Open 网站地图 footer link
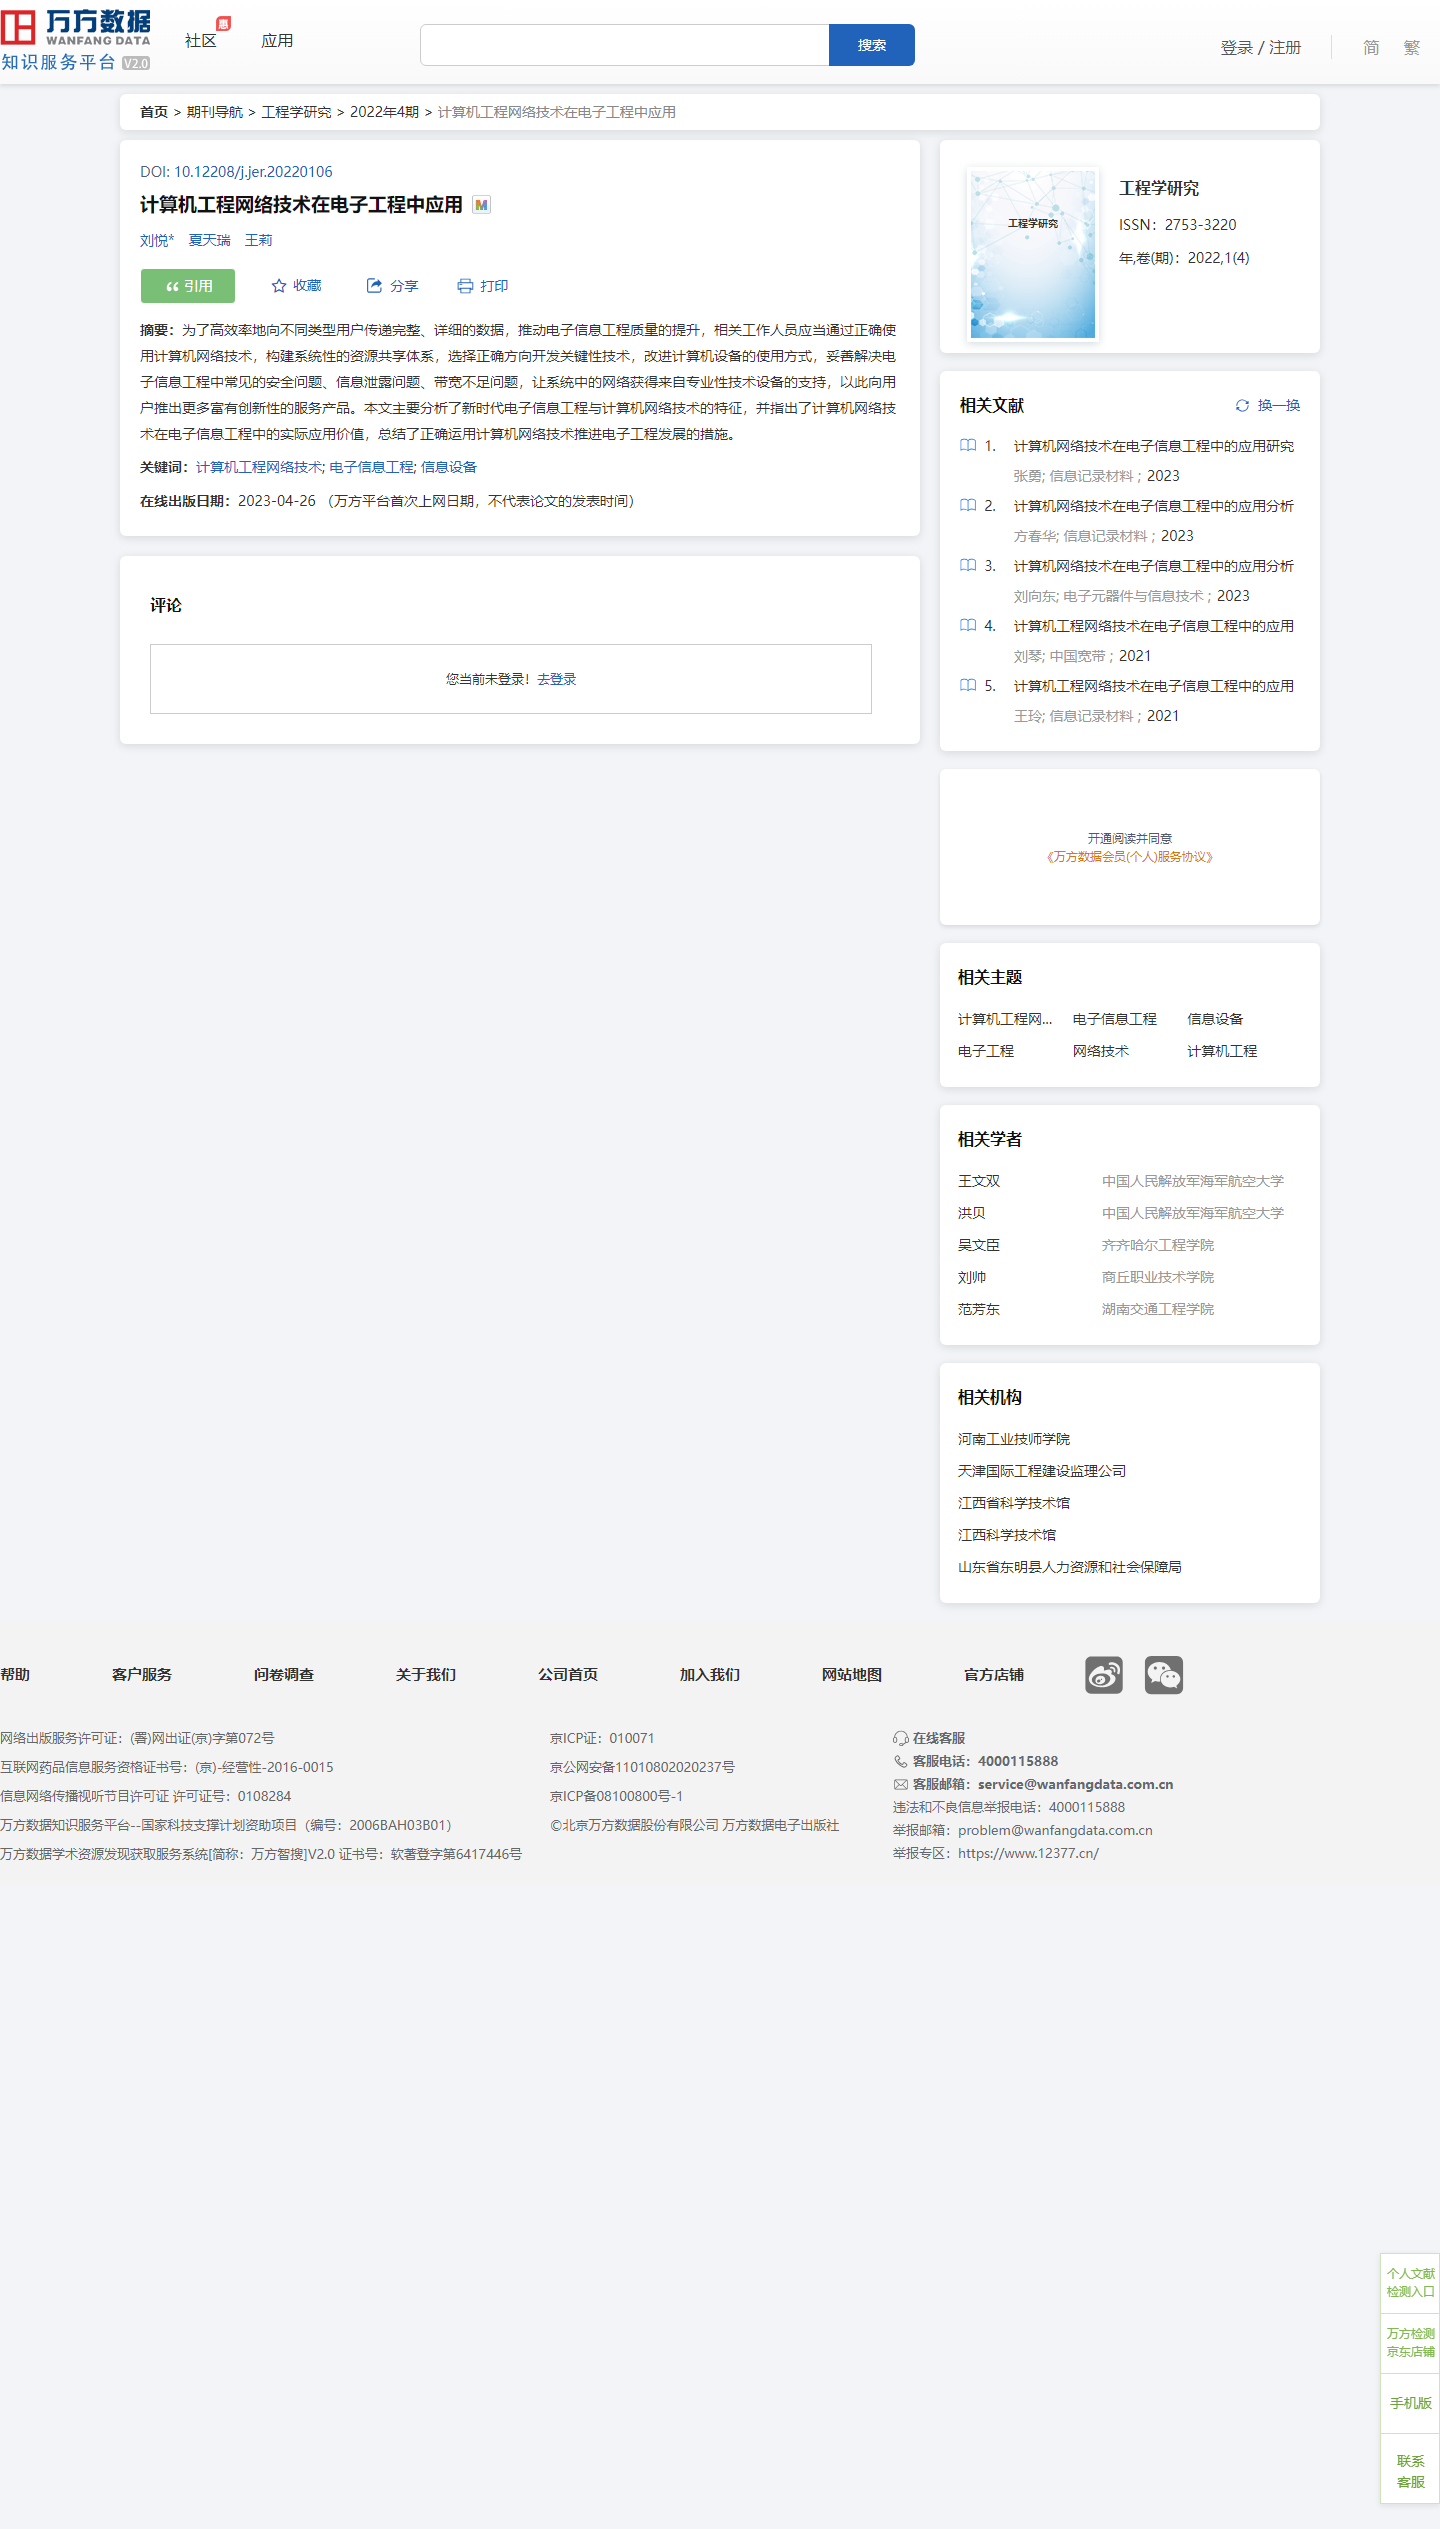 (x=852, y=1674)
